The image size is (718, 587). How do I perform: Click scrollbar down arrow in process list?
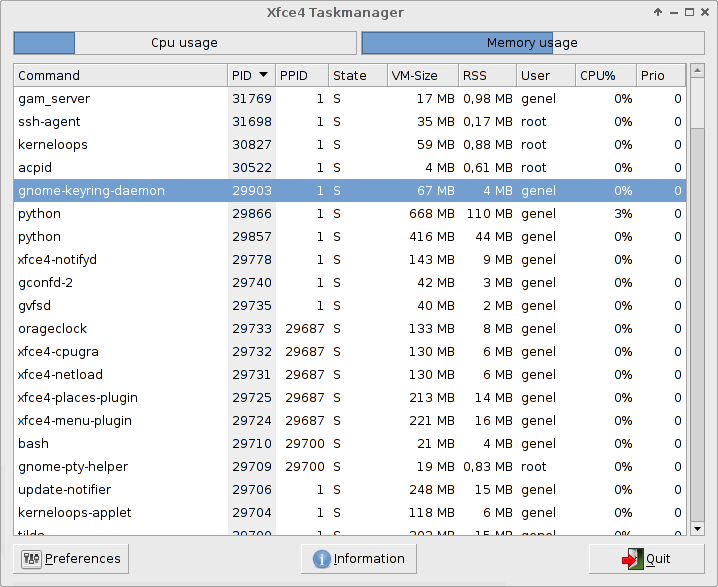(x=697, y=528)
